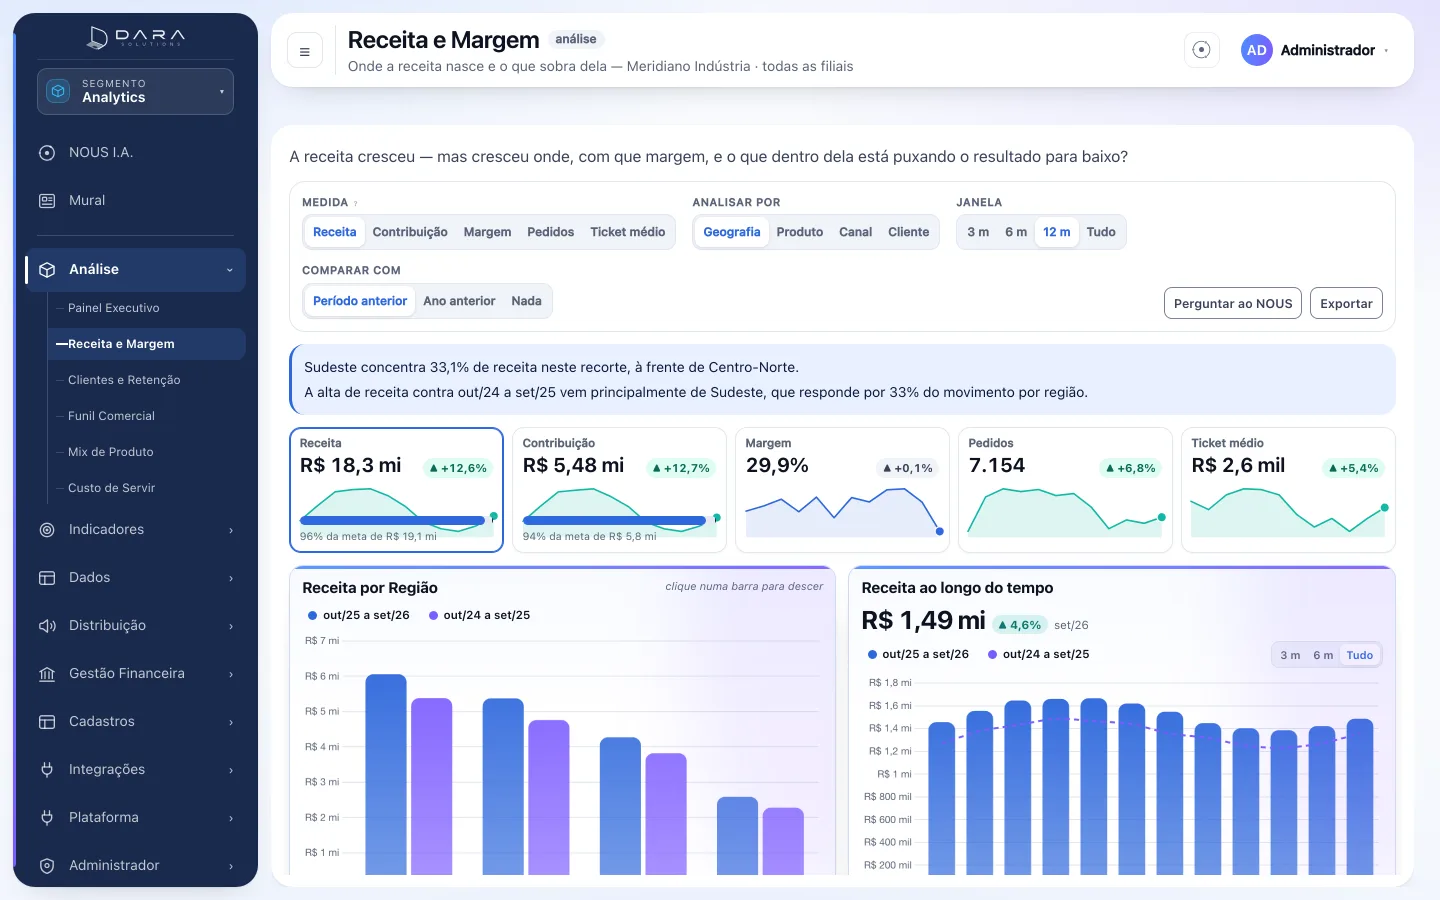
Task: Click the Plataforma plug icon
Action: tap(47, 818)
